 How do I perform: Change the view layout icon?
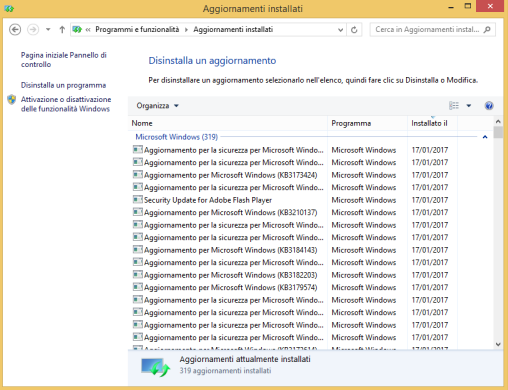tap(454, 106)
